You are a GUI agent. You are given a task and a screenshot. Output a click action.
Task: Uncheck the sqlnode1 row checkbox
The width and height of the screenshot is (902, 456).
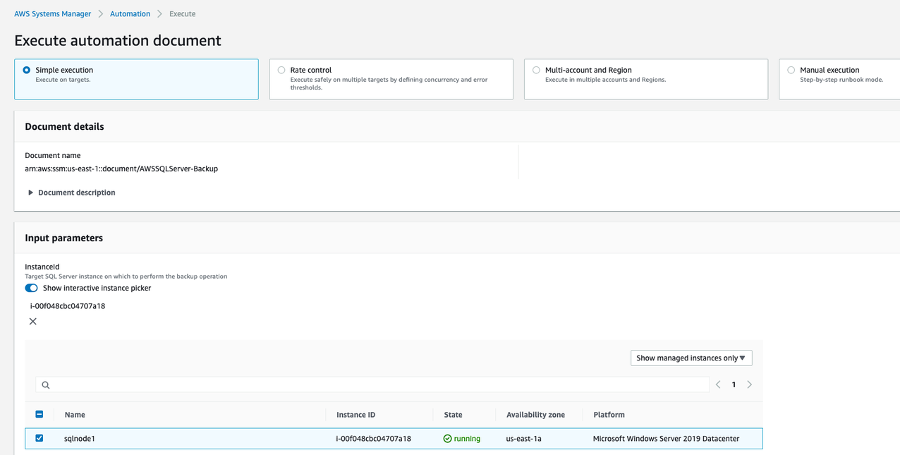[x=39, y=438]
